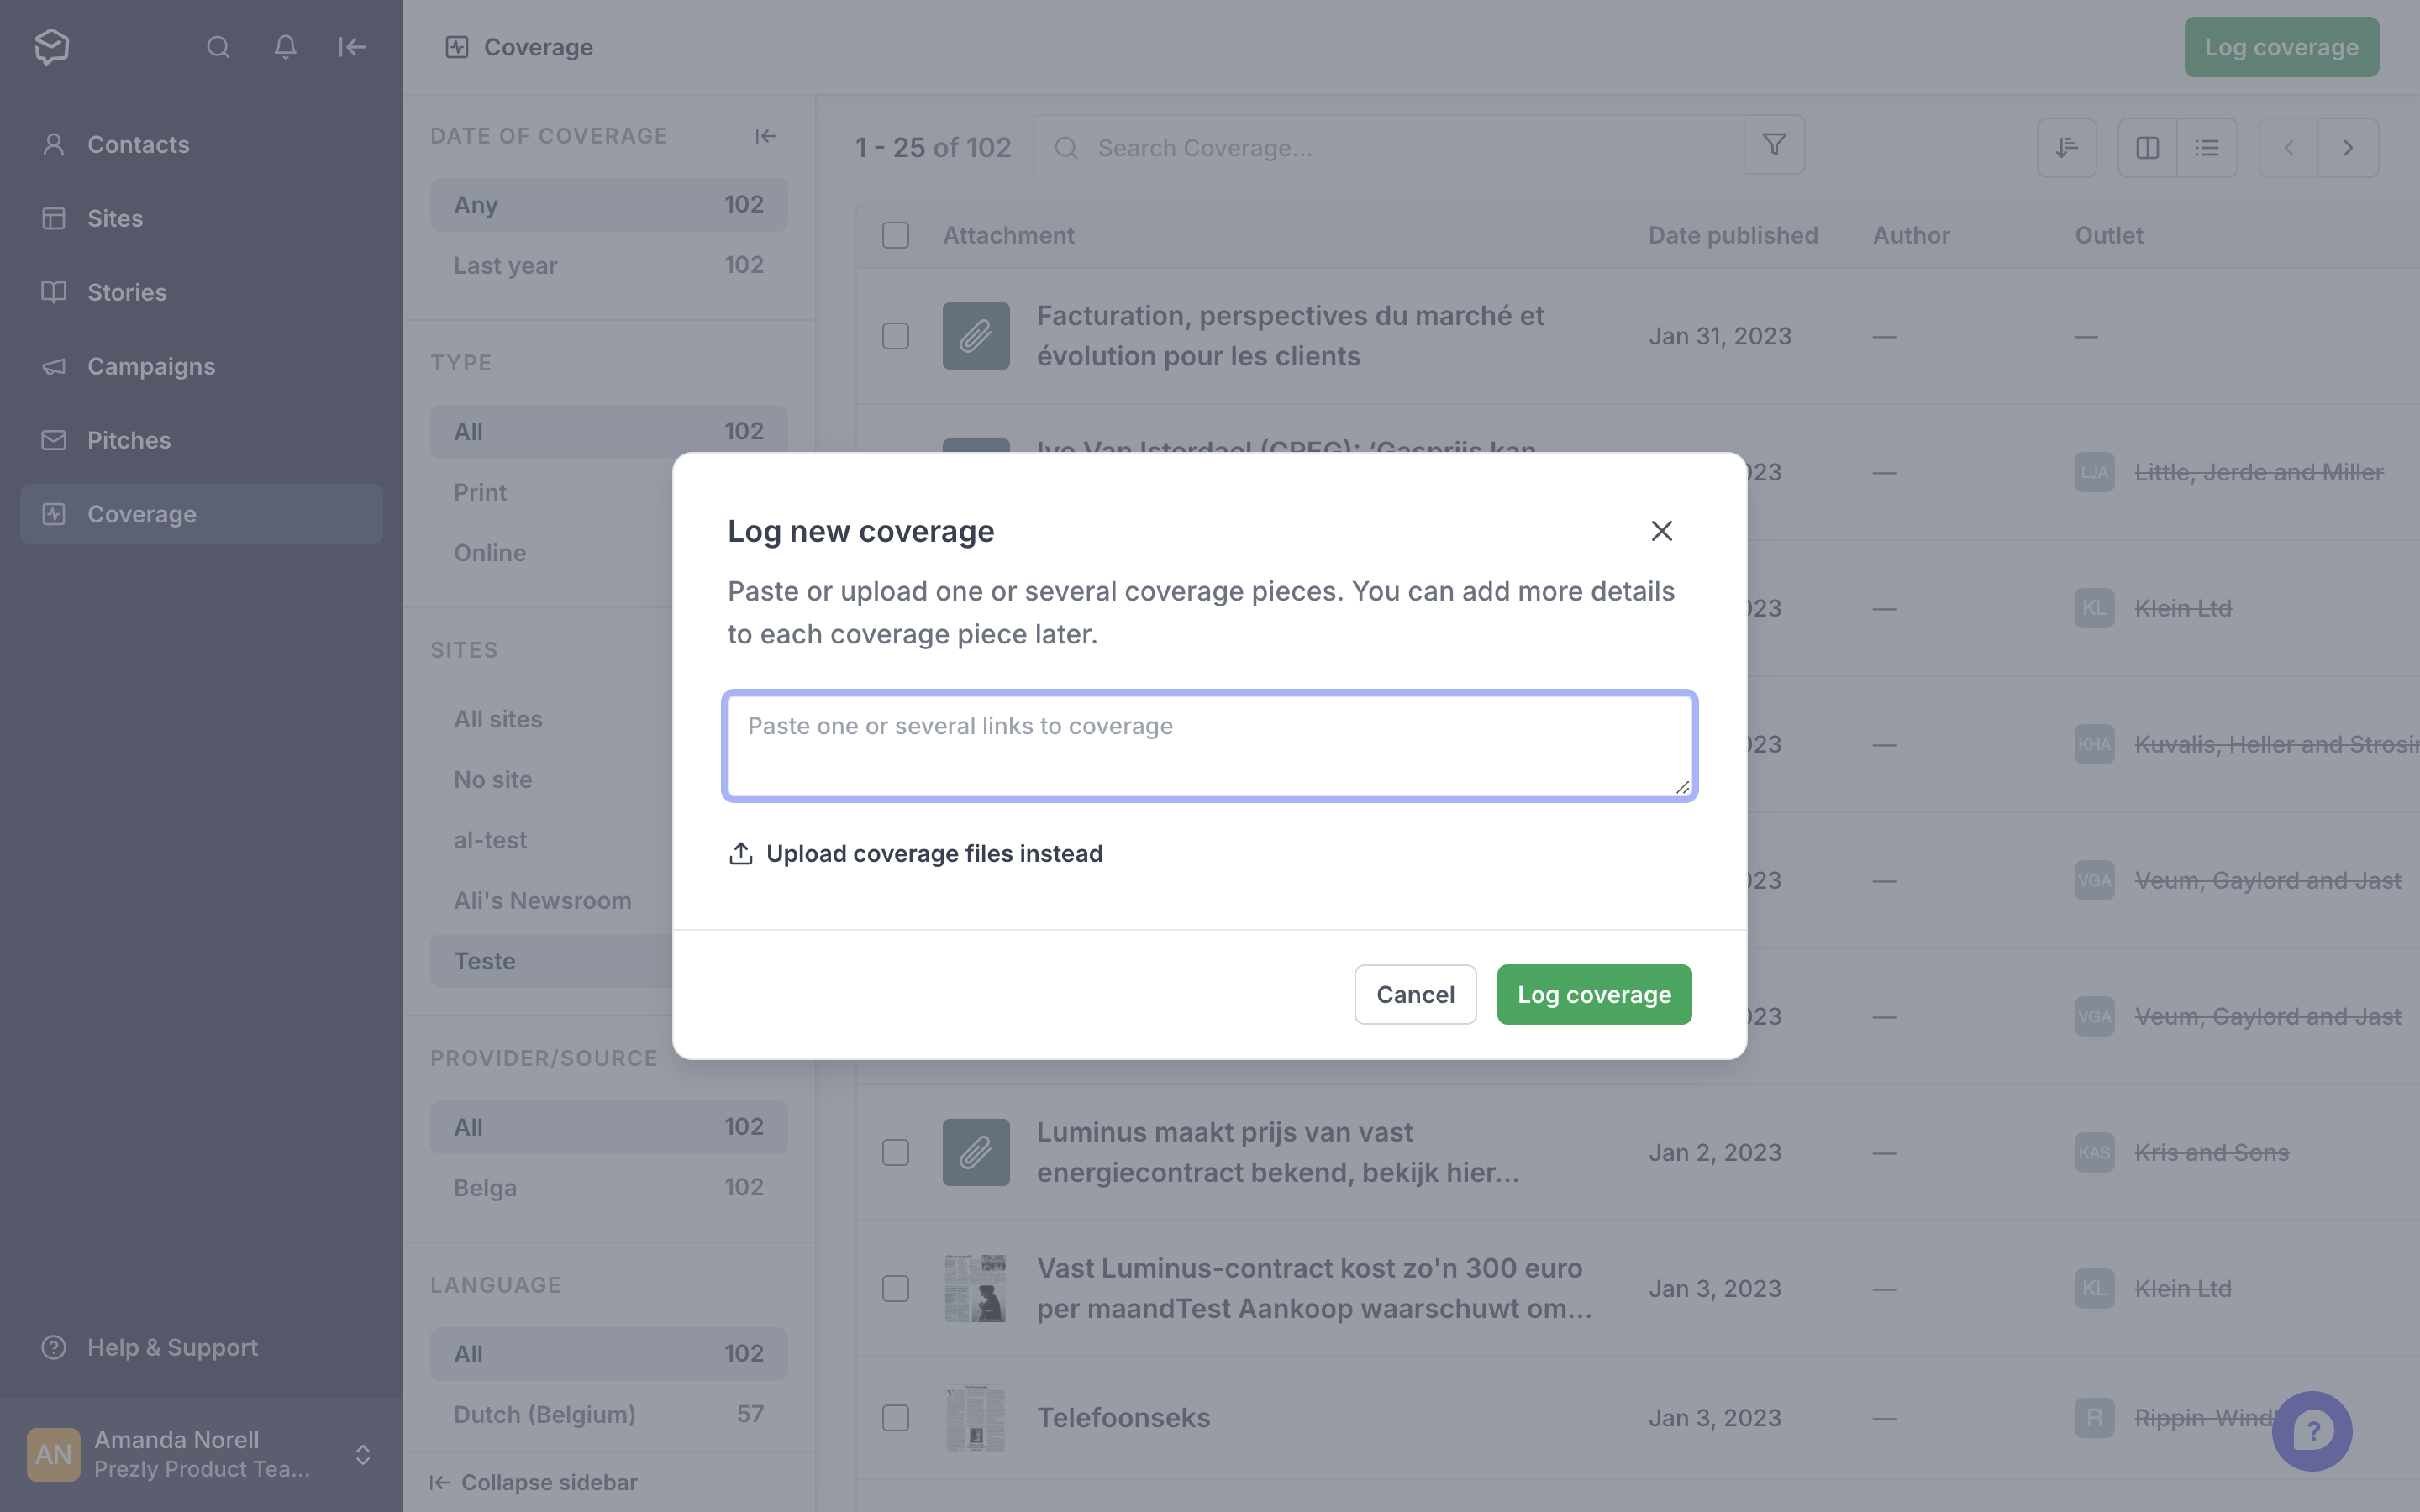Image resolution: width=2420 pixels, height=1512 pixels.
Task: Check Luminus maakt prijs row checkbox
Action: (896, 1152)
